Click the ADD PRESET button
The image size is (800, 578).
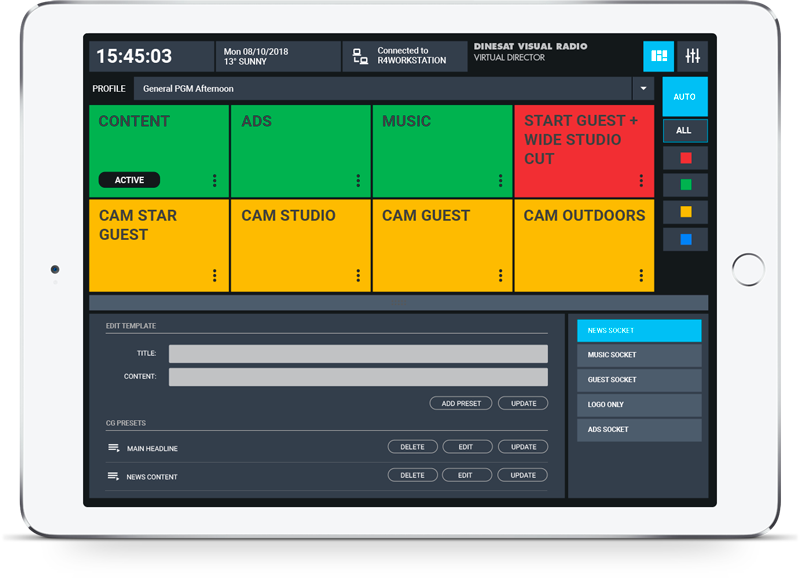tap(461, 403)
